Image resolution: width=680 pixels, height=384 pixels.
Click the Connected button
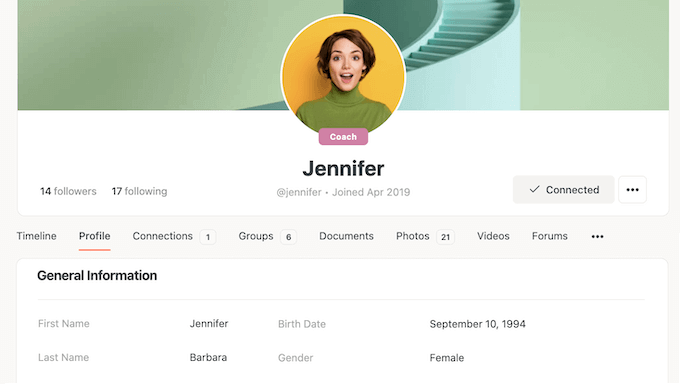click(563, 190)
